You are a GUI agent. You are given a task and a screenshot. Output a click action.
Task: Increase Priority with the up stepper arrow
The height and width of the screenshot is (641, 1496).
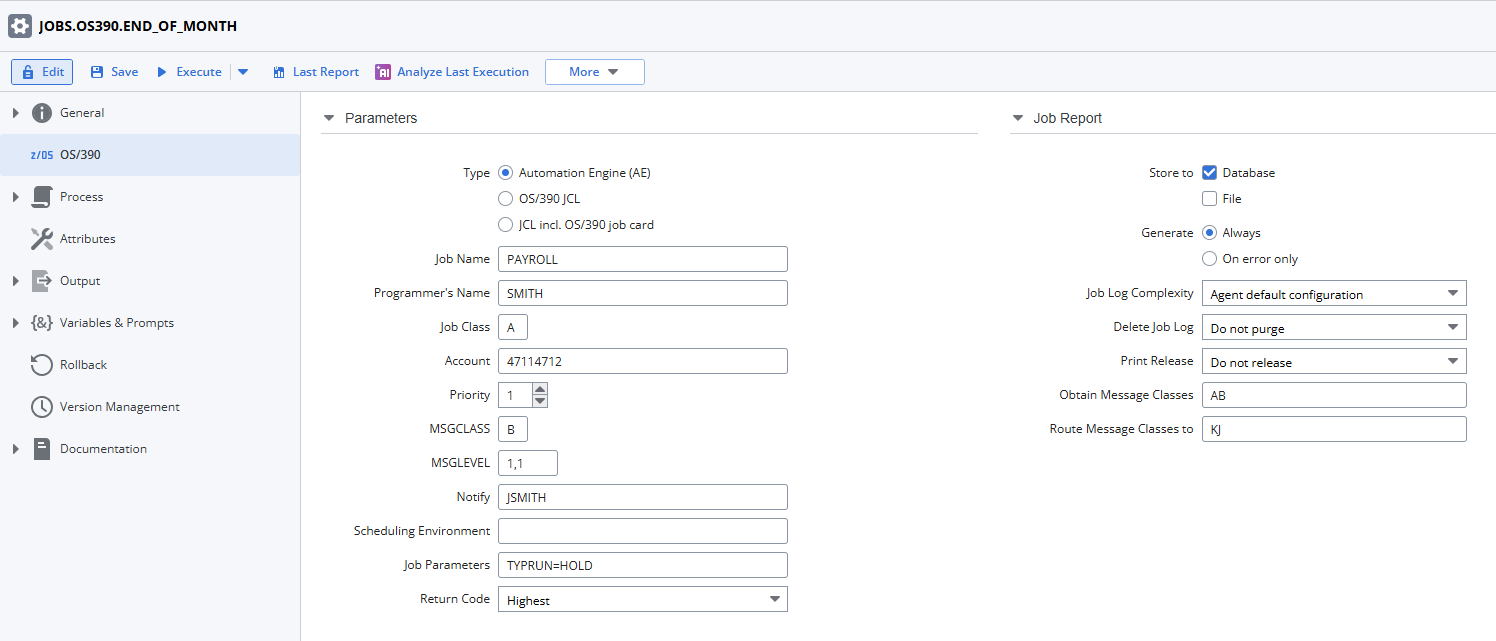pyautogui.click(x=540, y=389)
